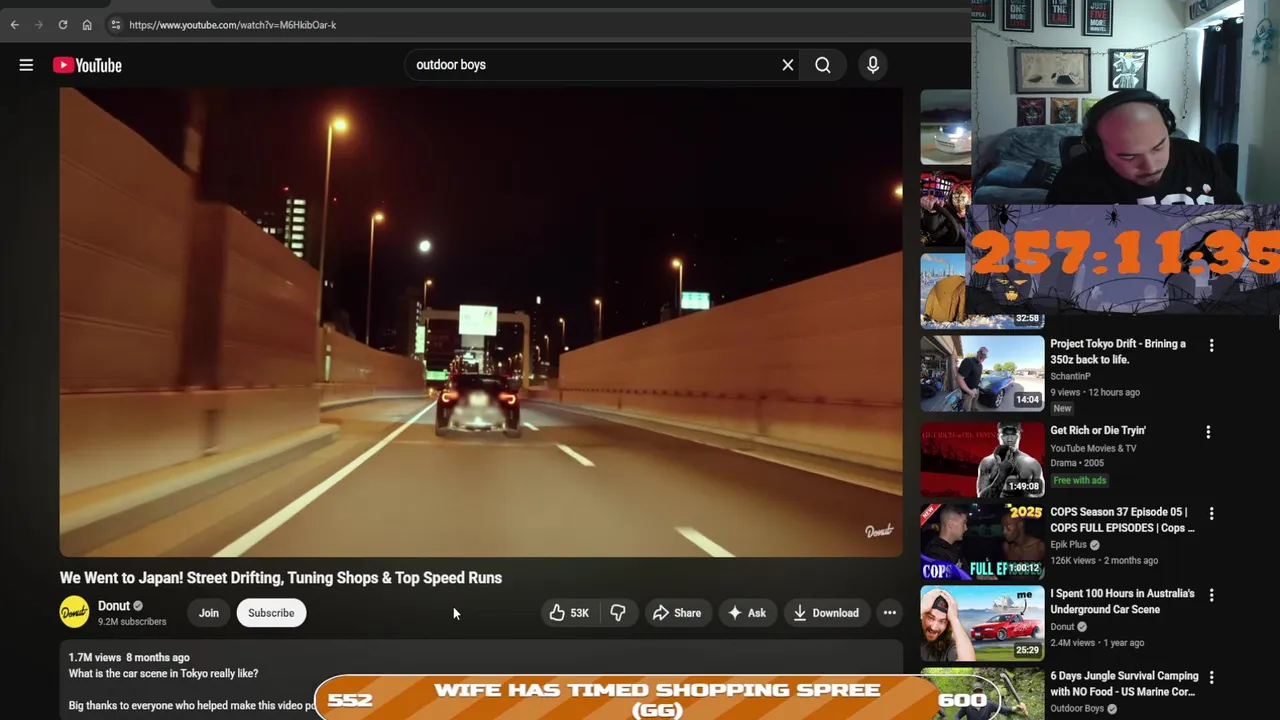Open Get Rich or Die Tryin' thumbnail
Screen dimensions: 1280x720
tap(982, 459)
